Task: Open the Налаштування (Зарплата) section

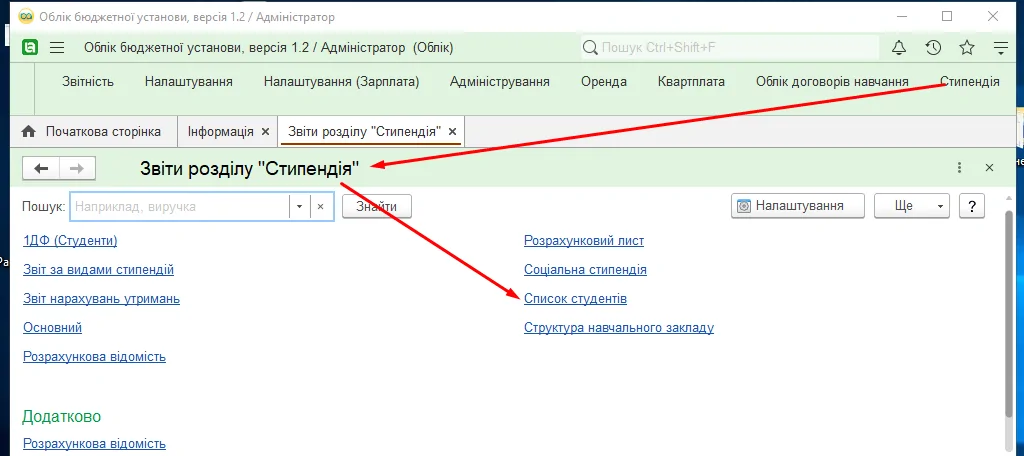Action: click(342, 82)
